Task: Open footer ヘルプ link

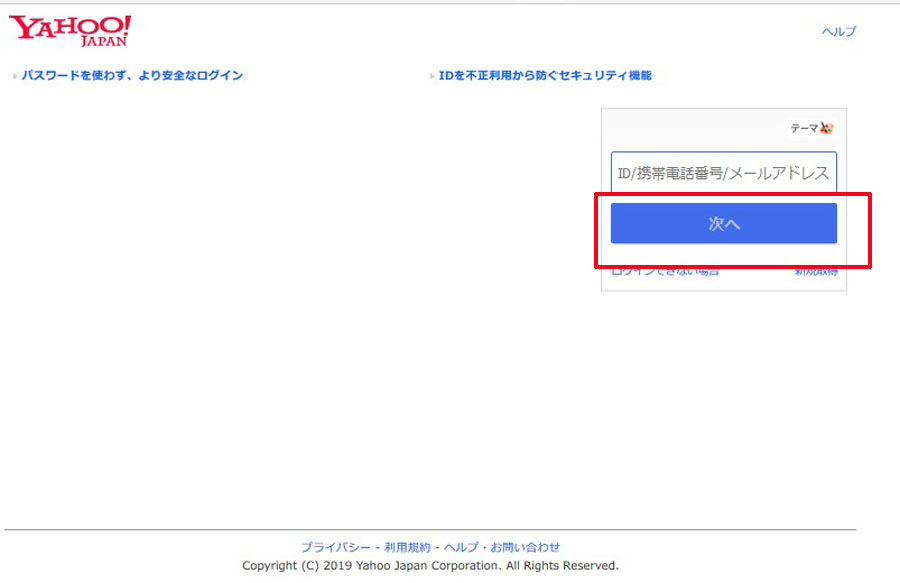Action: coord(461,547)
